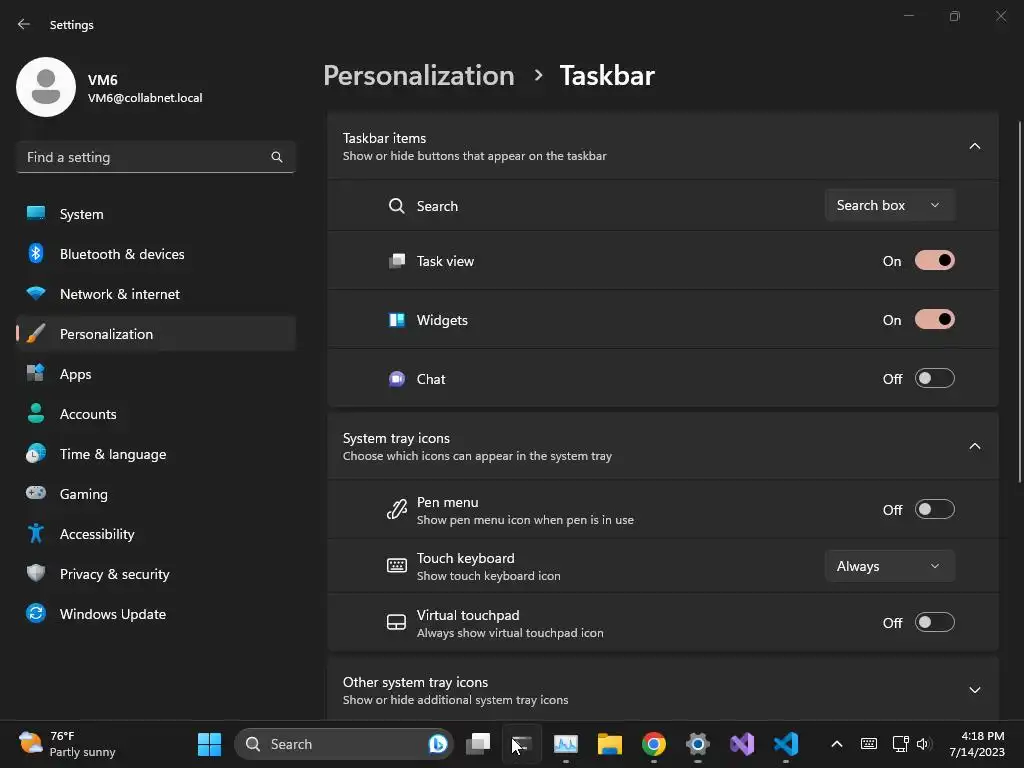Open Visual Studio from the taskbar
1024x768 pixels.
click(742, 744)
